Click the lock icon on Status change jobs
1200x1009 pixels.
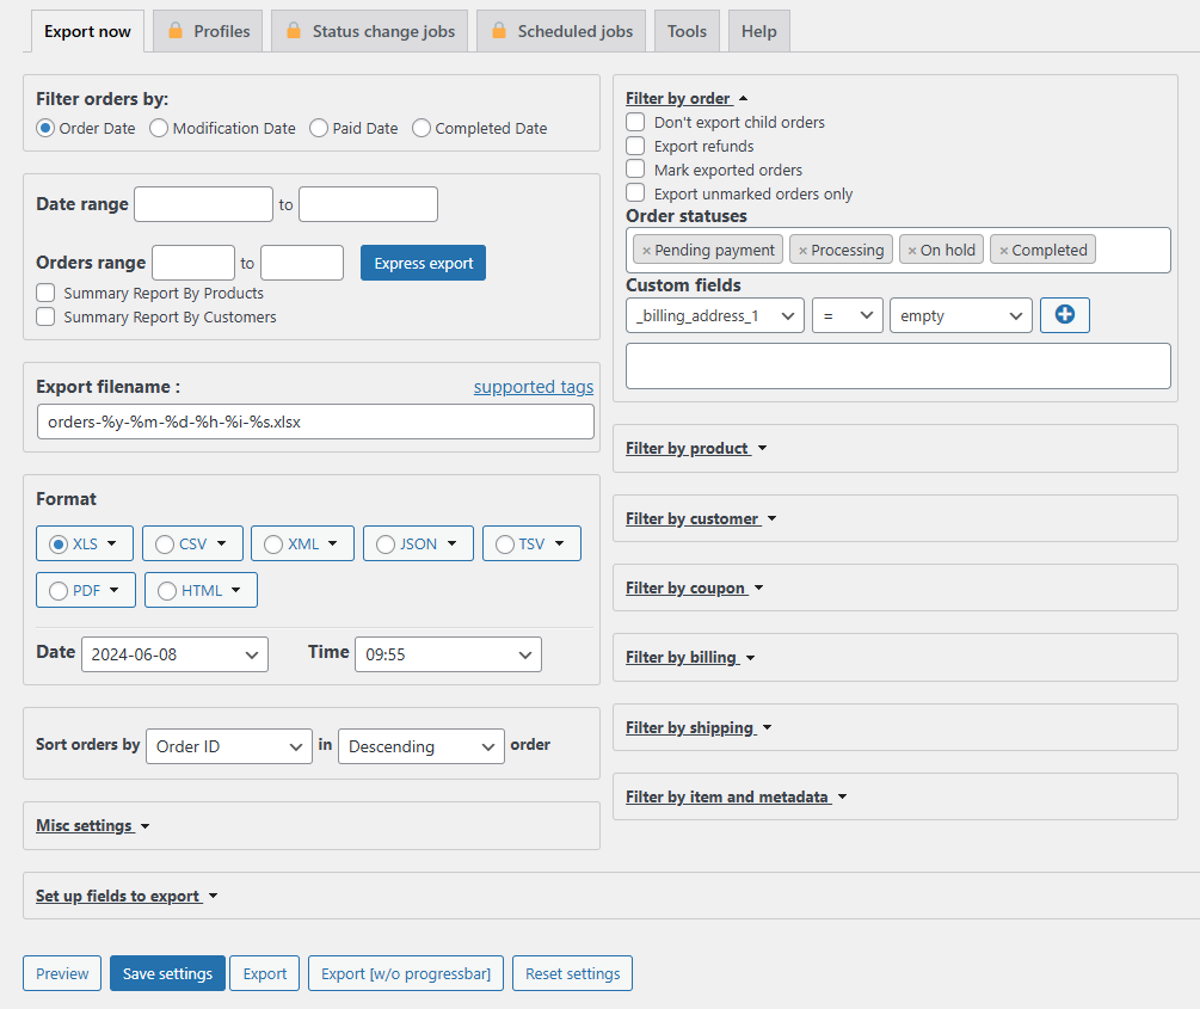(x=293, y=31)
